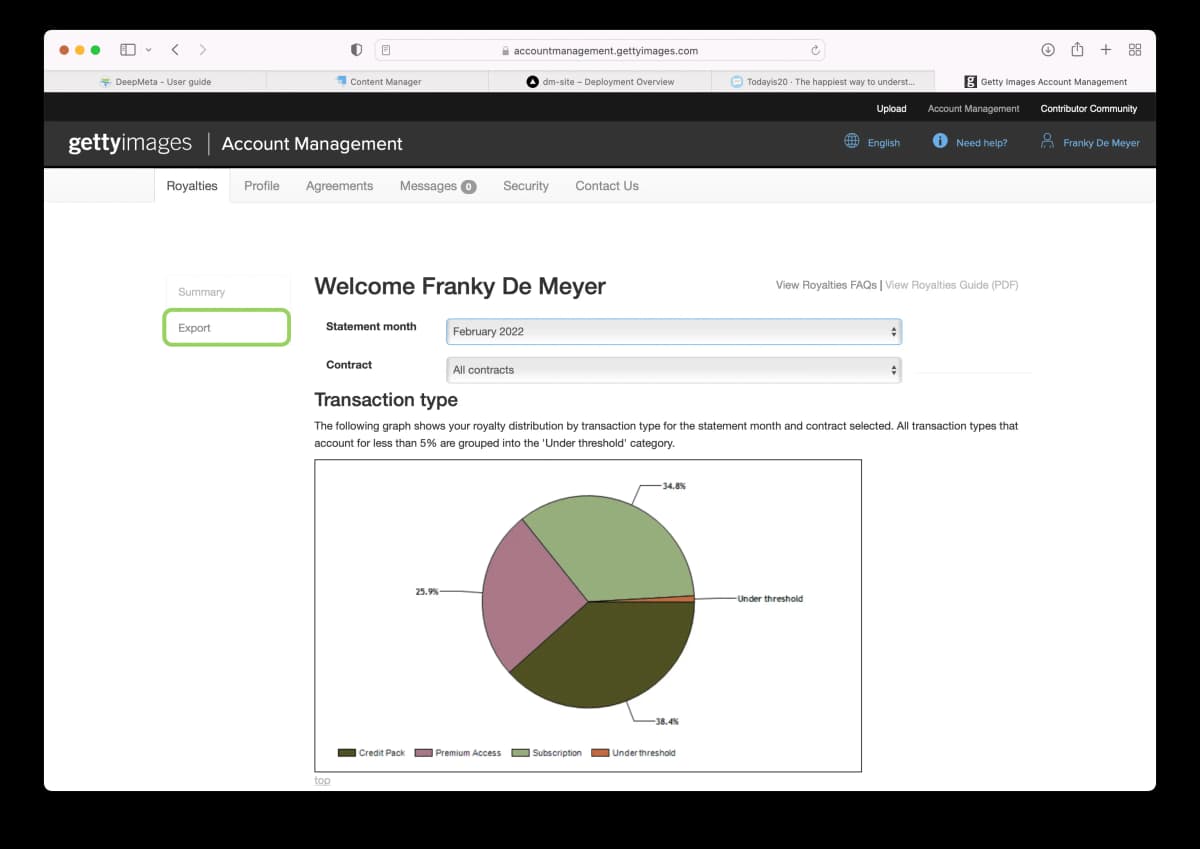Switch to dm-site Deployment Overview tab
Image resolution: width=1200 pixels, height=849 pixels.
coord(600,81)
